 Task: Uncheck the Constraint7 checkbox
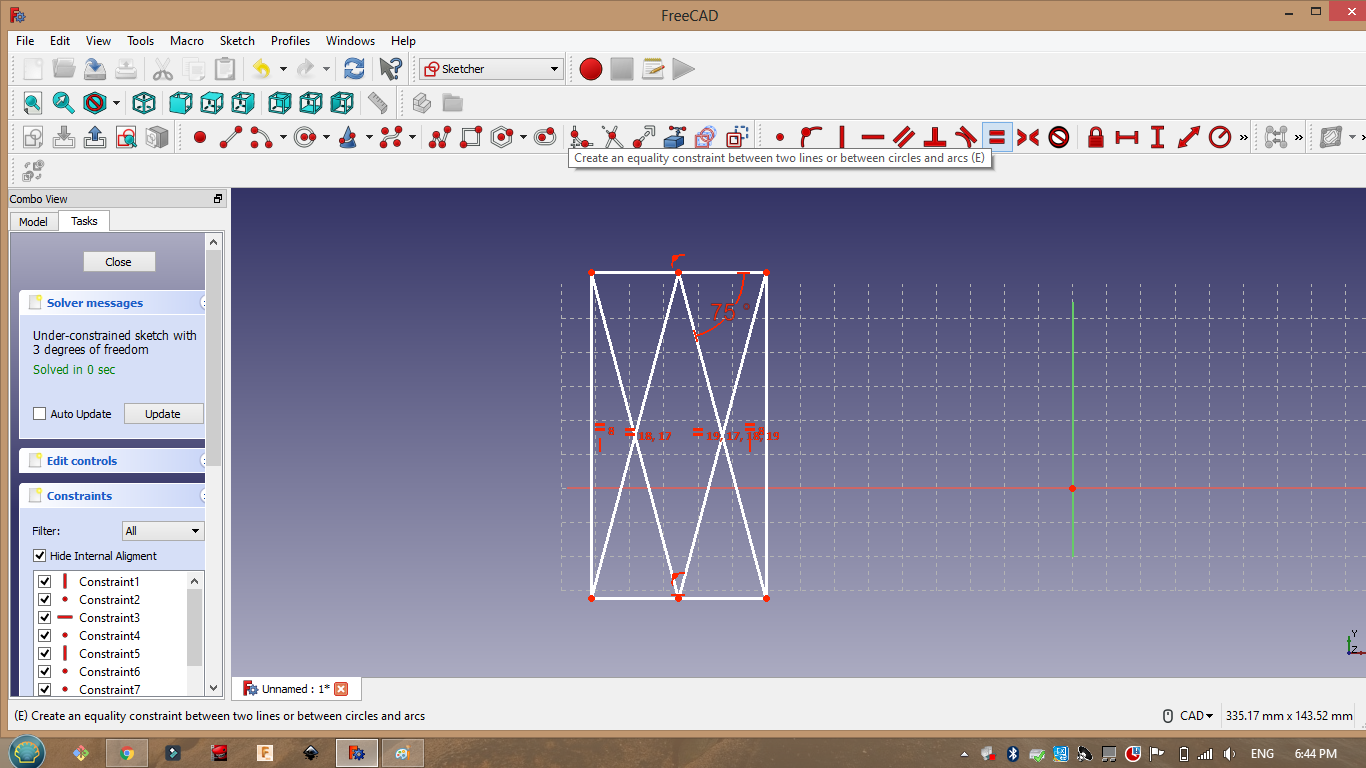coord(44,690)
